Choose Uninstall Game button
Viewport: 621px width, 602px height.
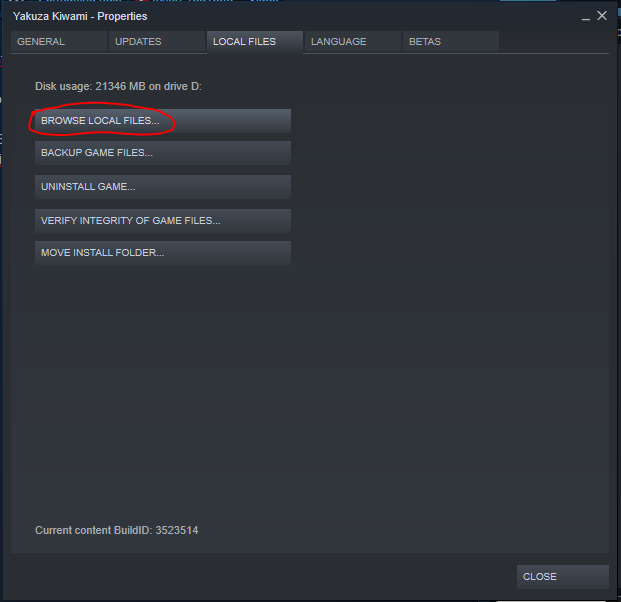coord(163,187)
